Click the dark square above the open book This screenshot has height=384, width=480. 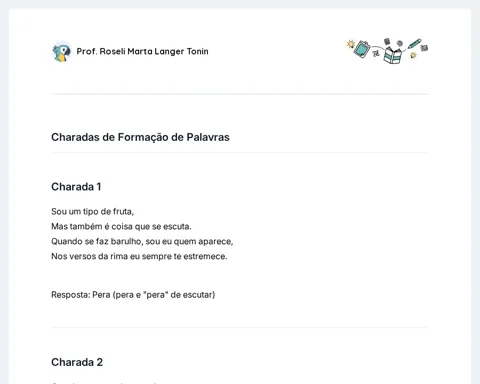pos(387,41)
